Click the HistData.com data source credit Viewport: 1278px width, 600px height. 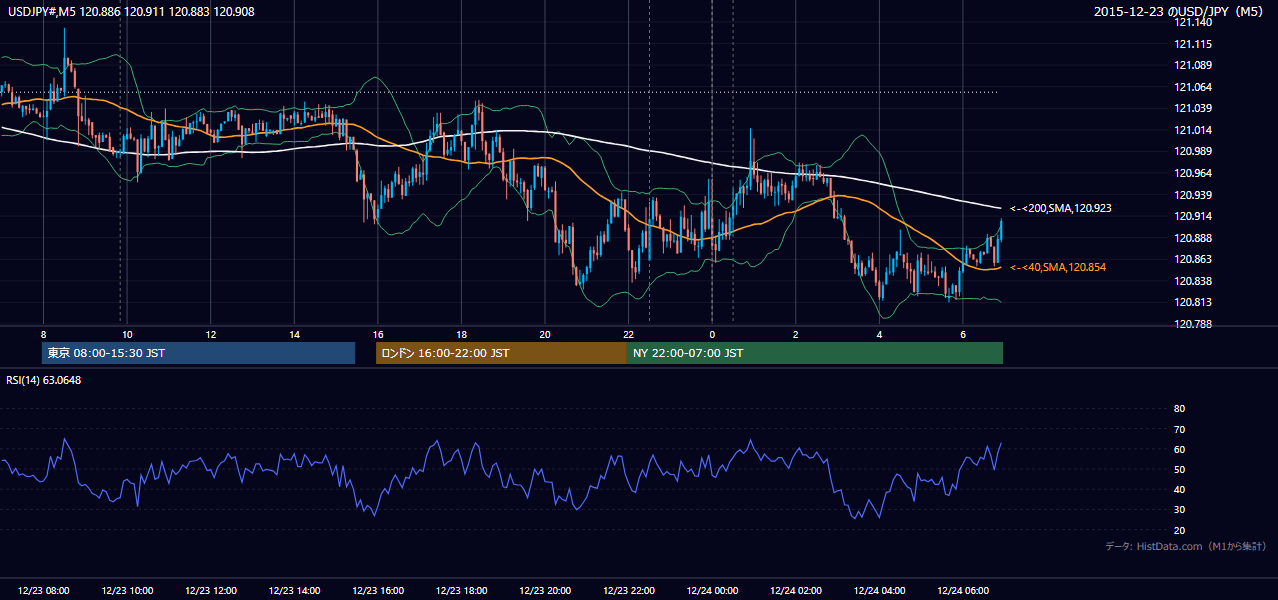pos(1186,546)
